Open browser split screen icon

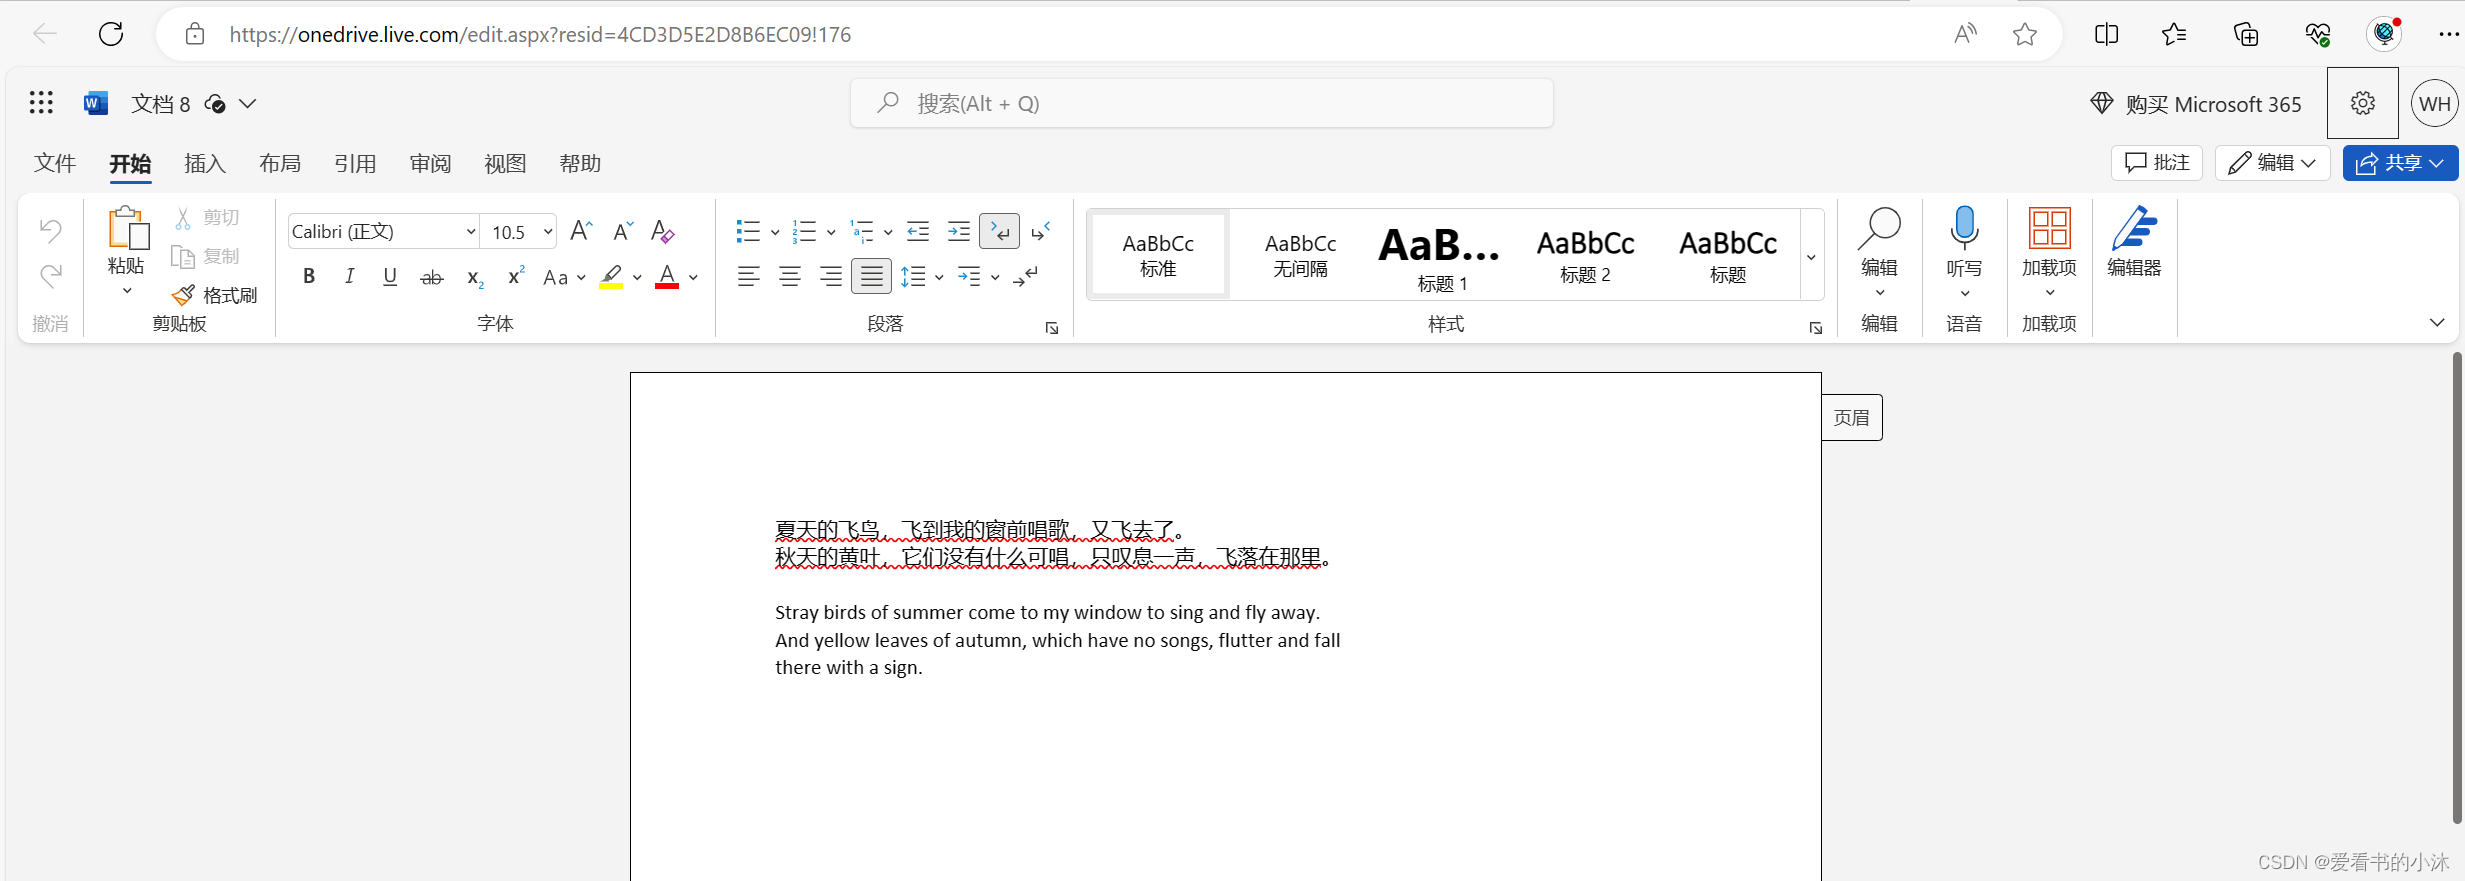[2106, 34]
